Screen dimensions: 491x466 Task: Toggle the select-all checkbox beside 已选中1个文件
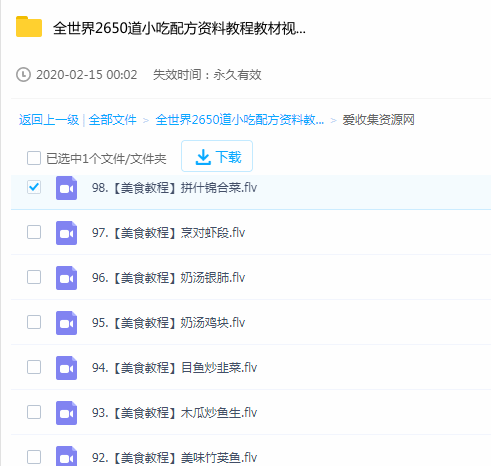pos(34,158)
